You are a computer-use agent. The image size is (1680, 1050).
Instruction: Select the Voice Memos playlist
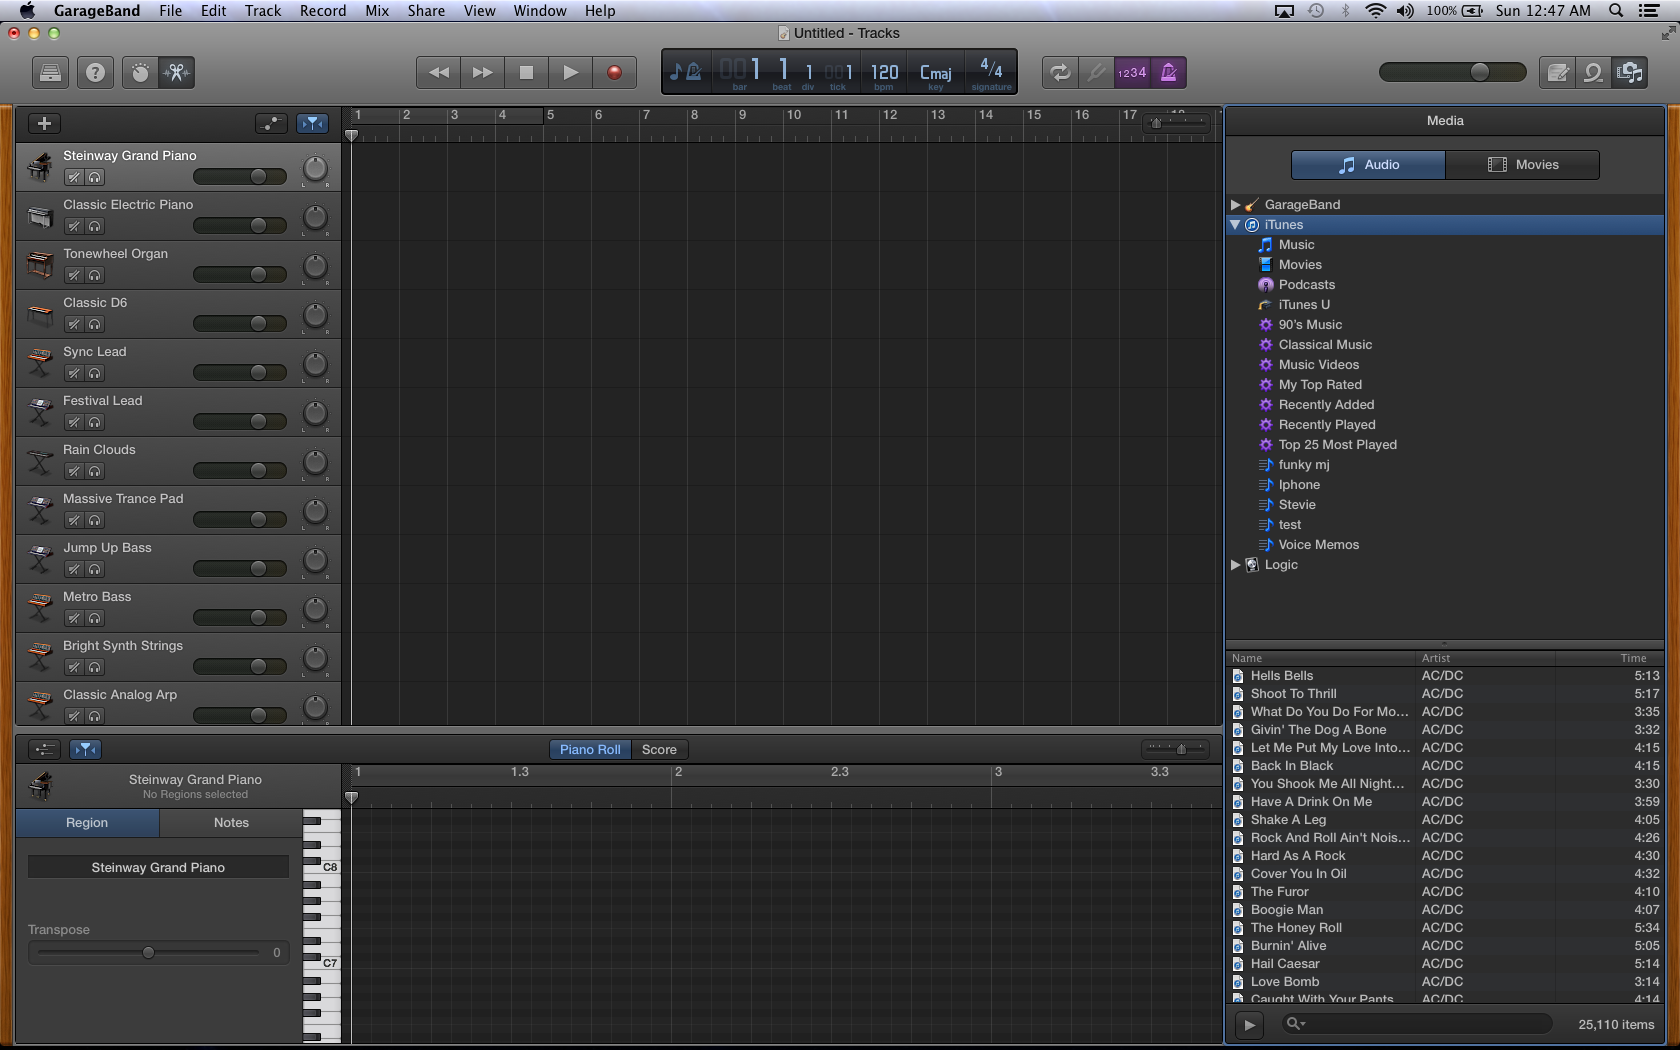pyautogui.click(x=1318, y=544)
